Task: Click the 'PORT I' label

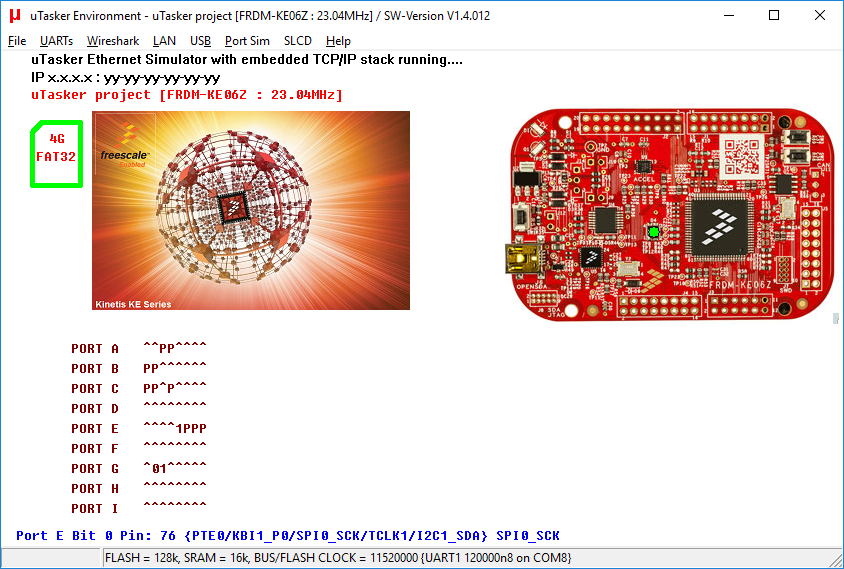Action: click(x=95, y=508)
